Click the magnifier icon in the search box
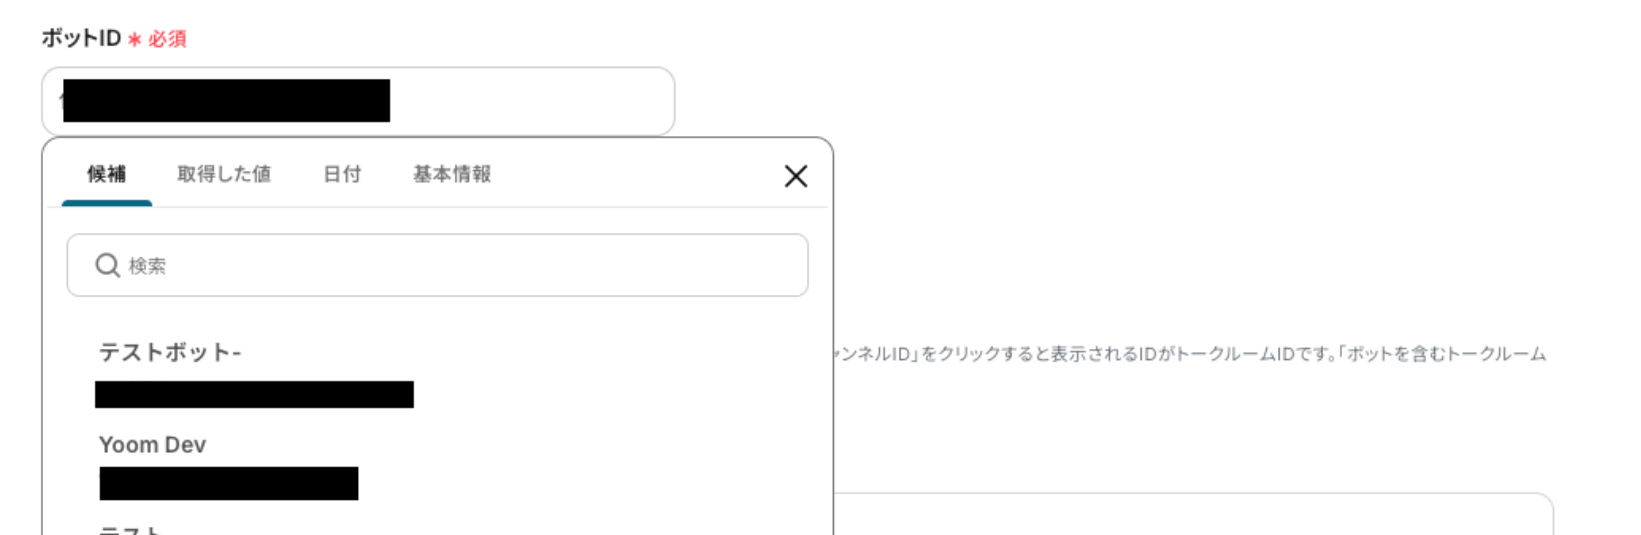 (x=107, y=265)
